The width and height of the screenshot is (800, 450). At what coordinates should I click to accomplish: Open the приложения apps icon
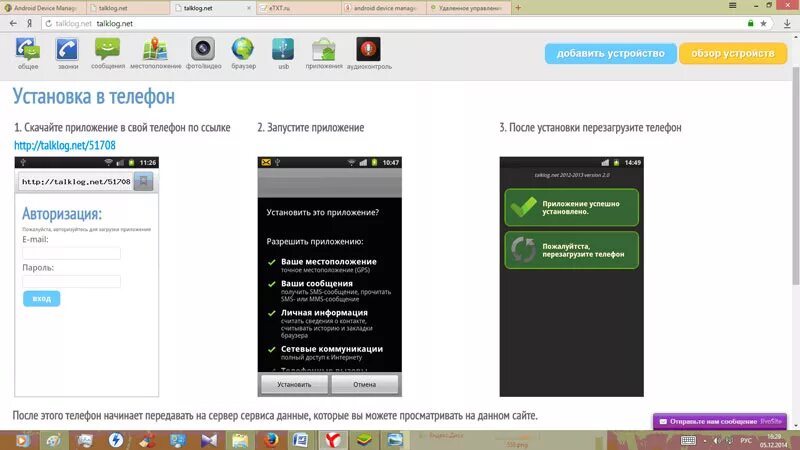pos(324,53)
